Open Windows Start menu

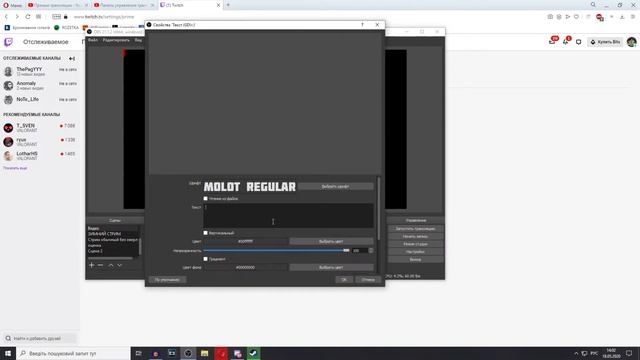tap(8, 353)
